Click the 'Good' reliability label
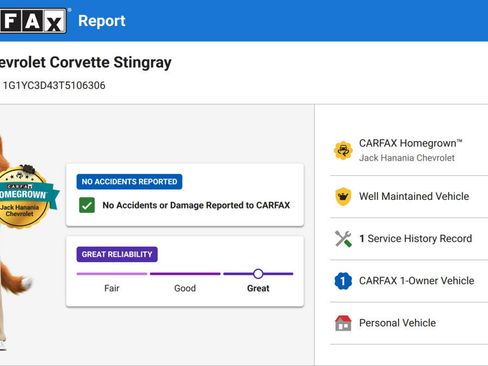 click(x=185, y=288)
